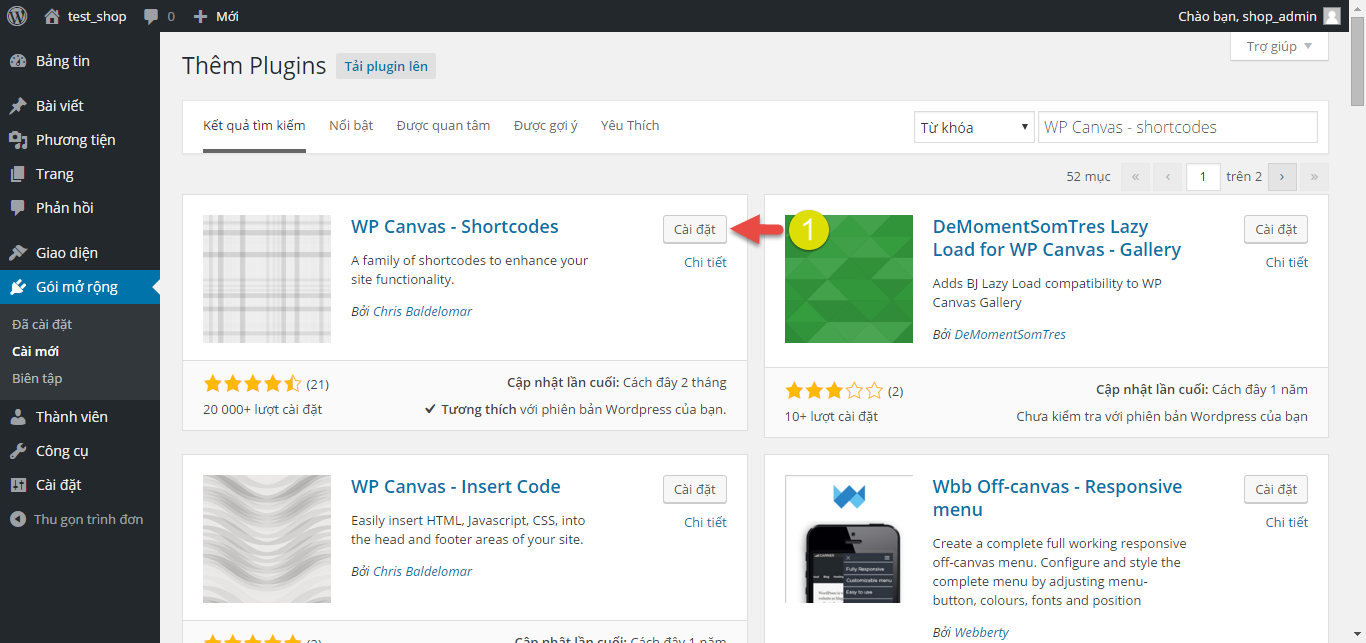Click the 52 mục results count
This screenshot has height=643, width=1366.
coord(1088,176)
